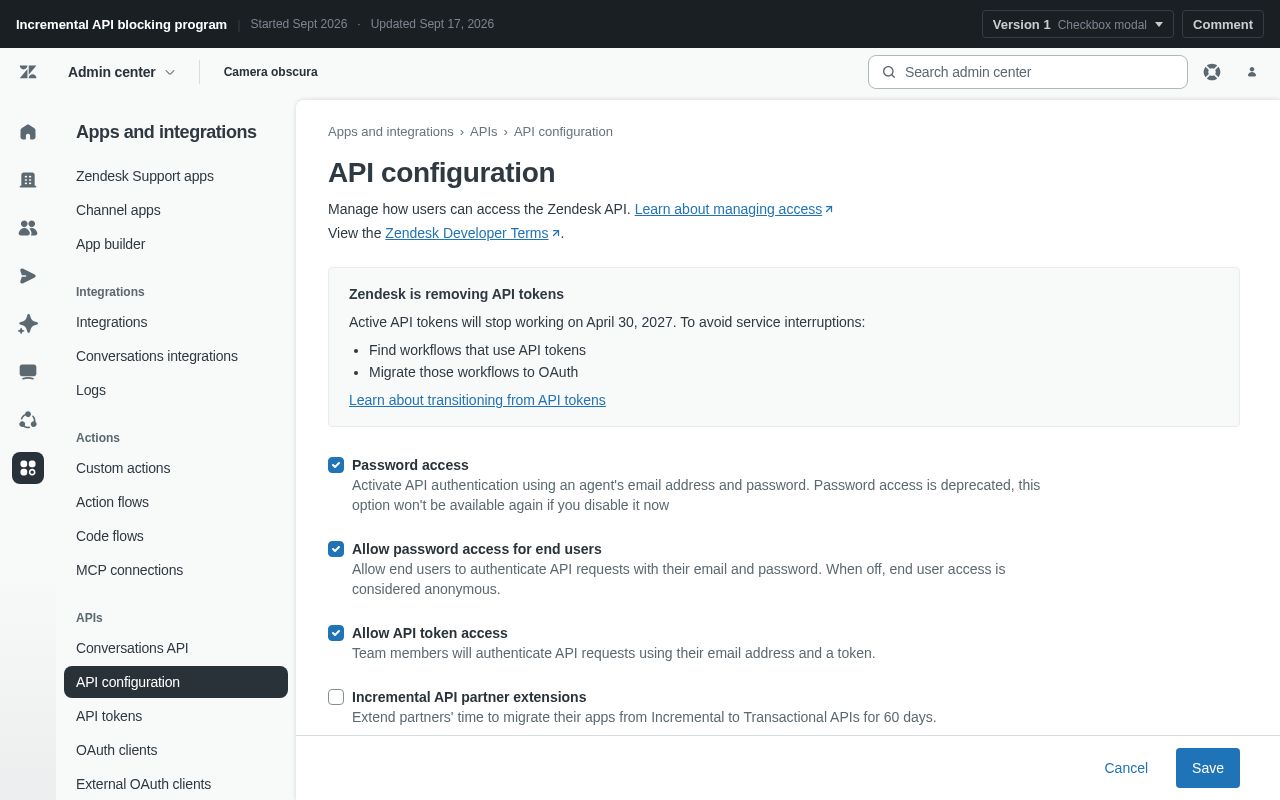Open Custom actions in sidebar
The height and width of the screenshot is (800, 1280).
tap(176, 468)
